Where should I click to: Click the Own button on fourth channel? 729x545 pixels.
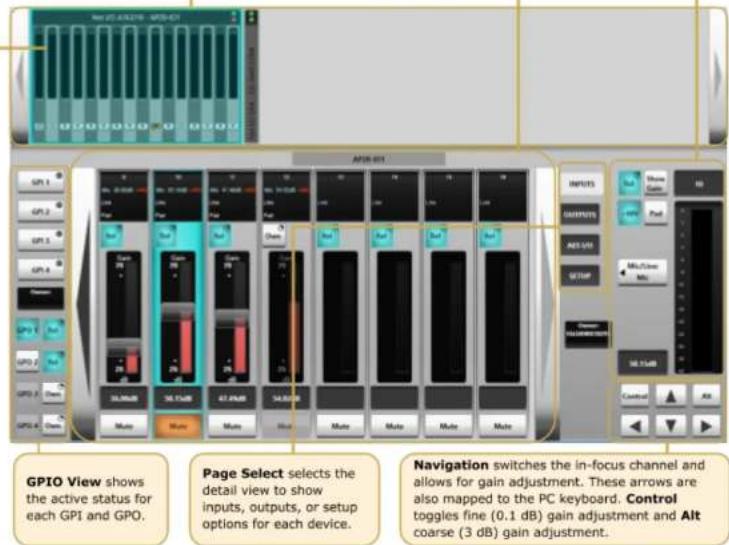point(274,235)
